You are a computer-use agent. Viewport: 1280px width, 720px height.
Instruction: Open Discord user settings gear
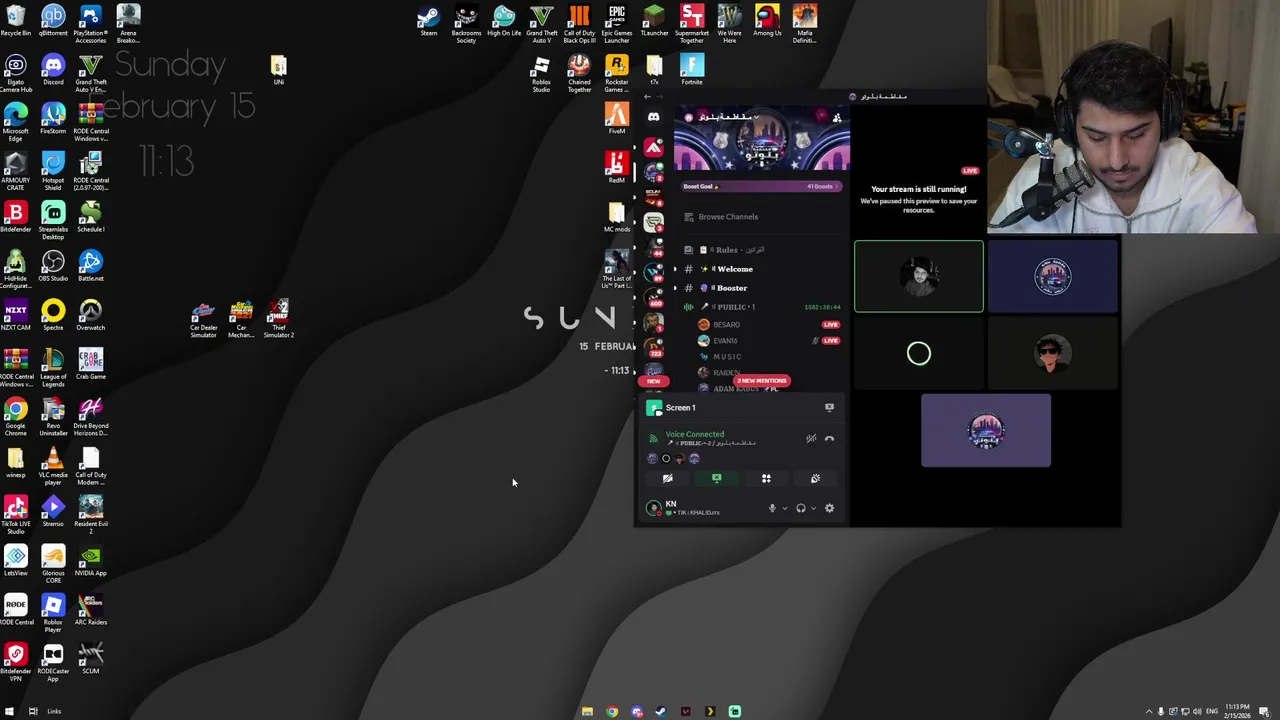coord(829,508)
